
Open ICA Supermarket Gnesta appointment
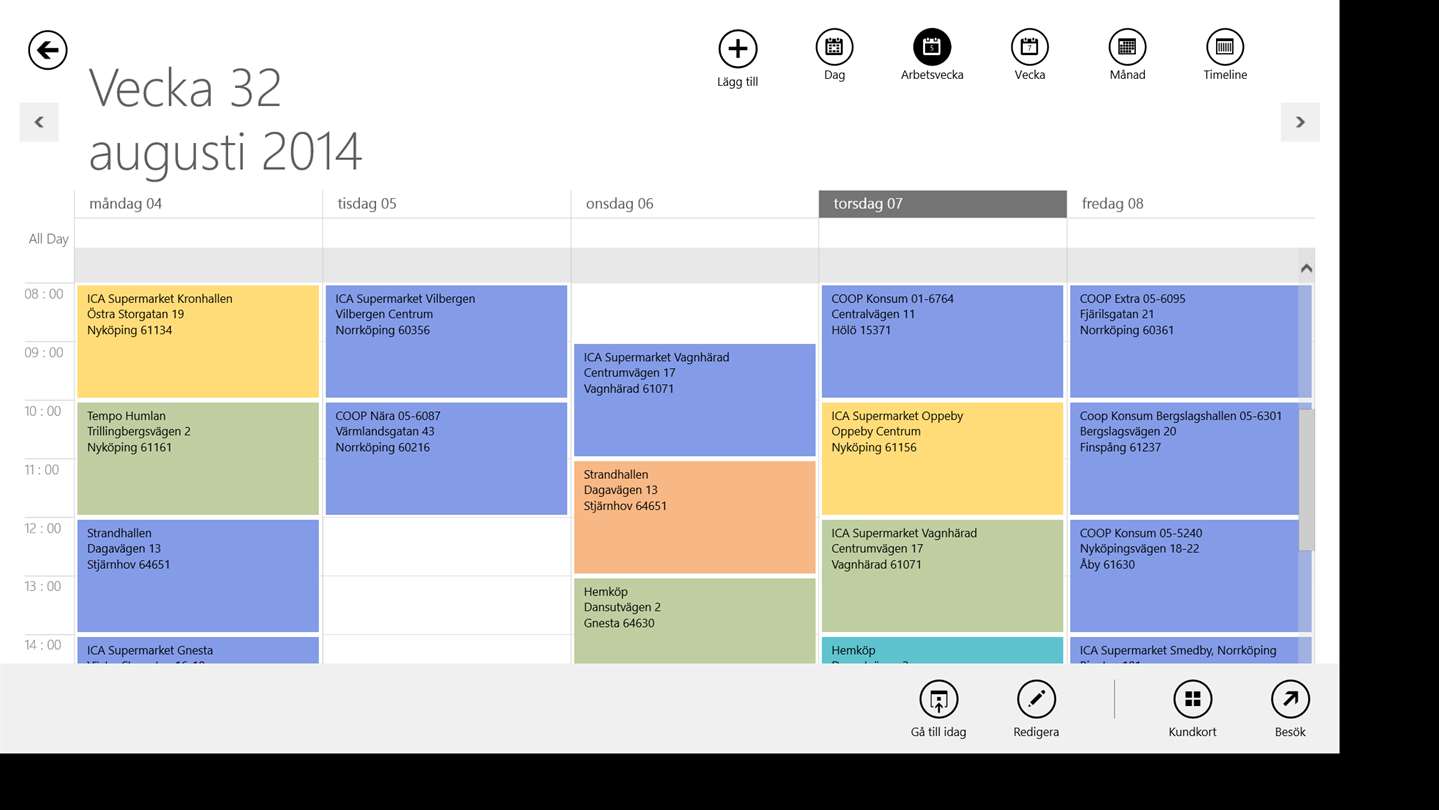(x=198, y=650)
